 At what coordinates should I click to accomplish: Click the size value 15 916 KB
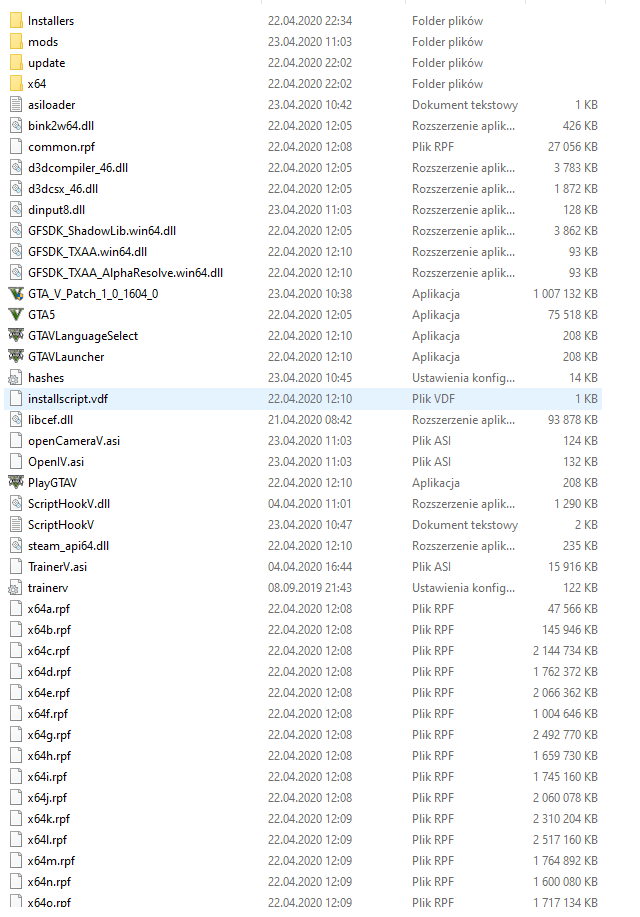point(573,567)
